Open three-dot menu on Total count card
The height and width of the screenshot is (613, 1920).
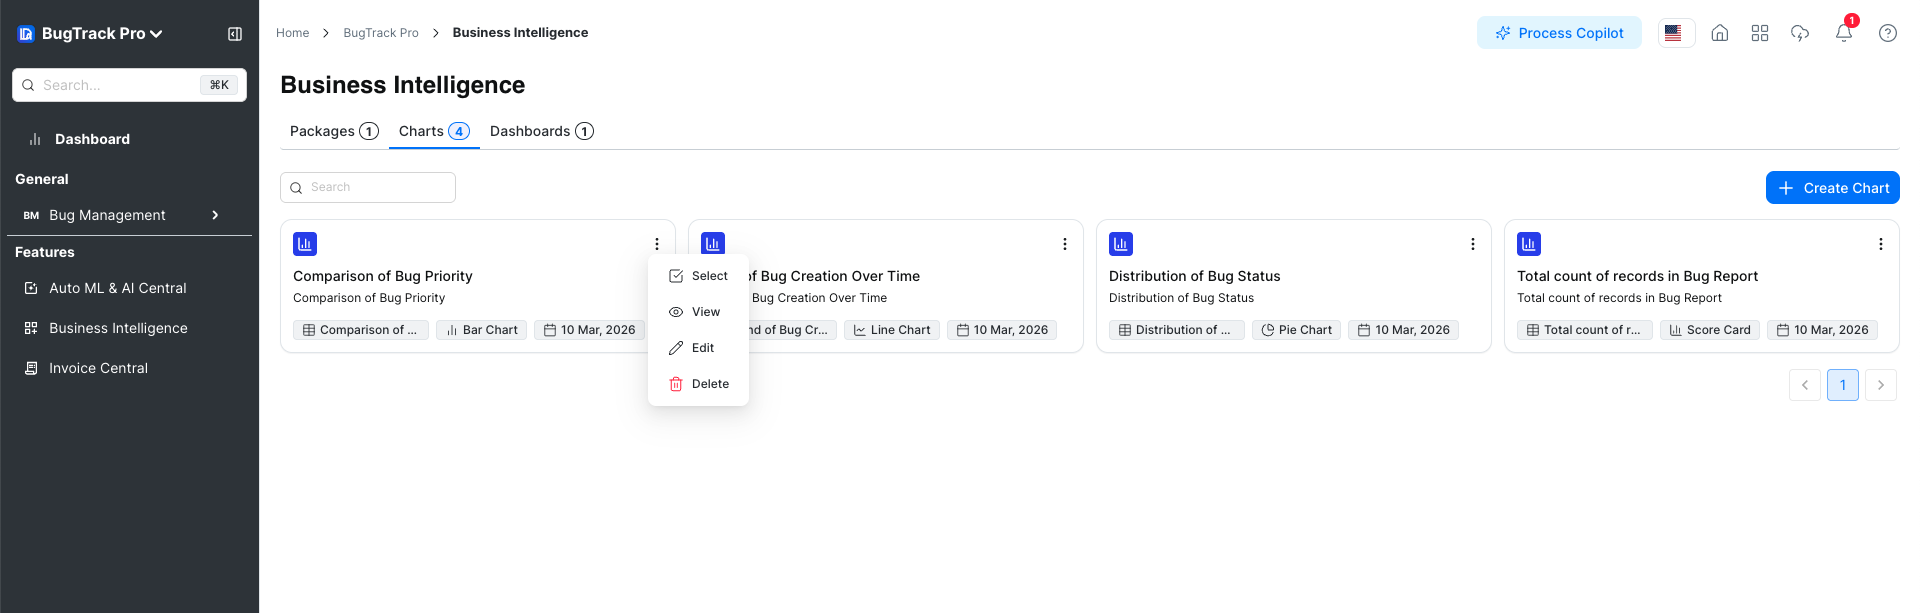(1880, 244)
